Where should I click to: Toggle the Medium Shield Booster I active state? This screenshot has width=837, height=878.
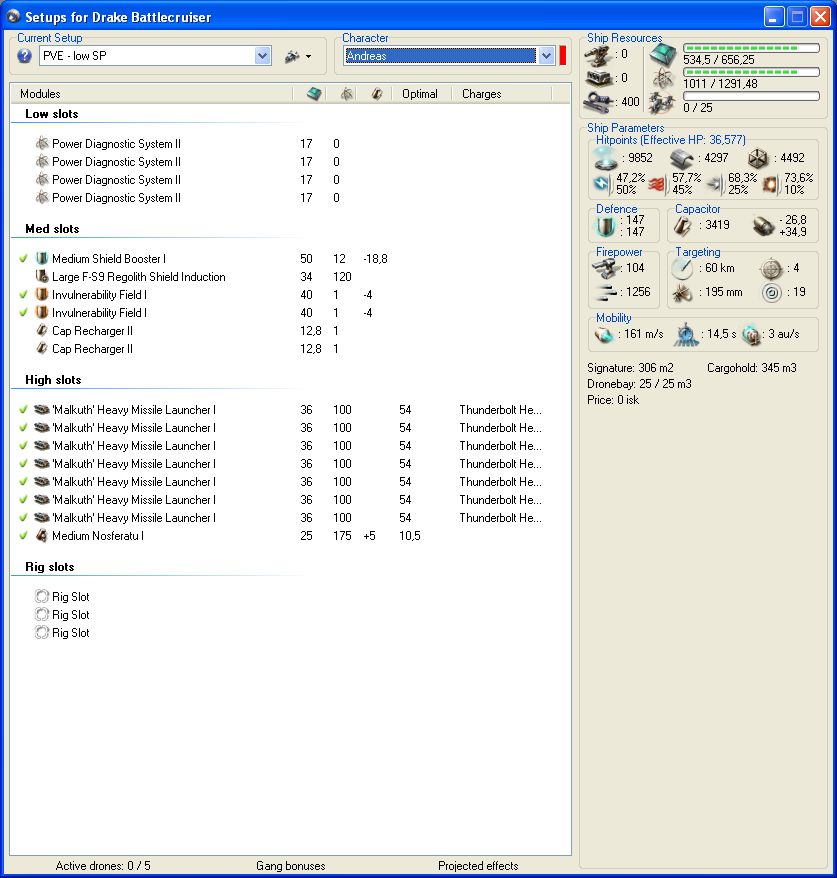tap(24, 259)
